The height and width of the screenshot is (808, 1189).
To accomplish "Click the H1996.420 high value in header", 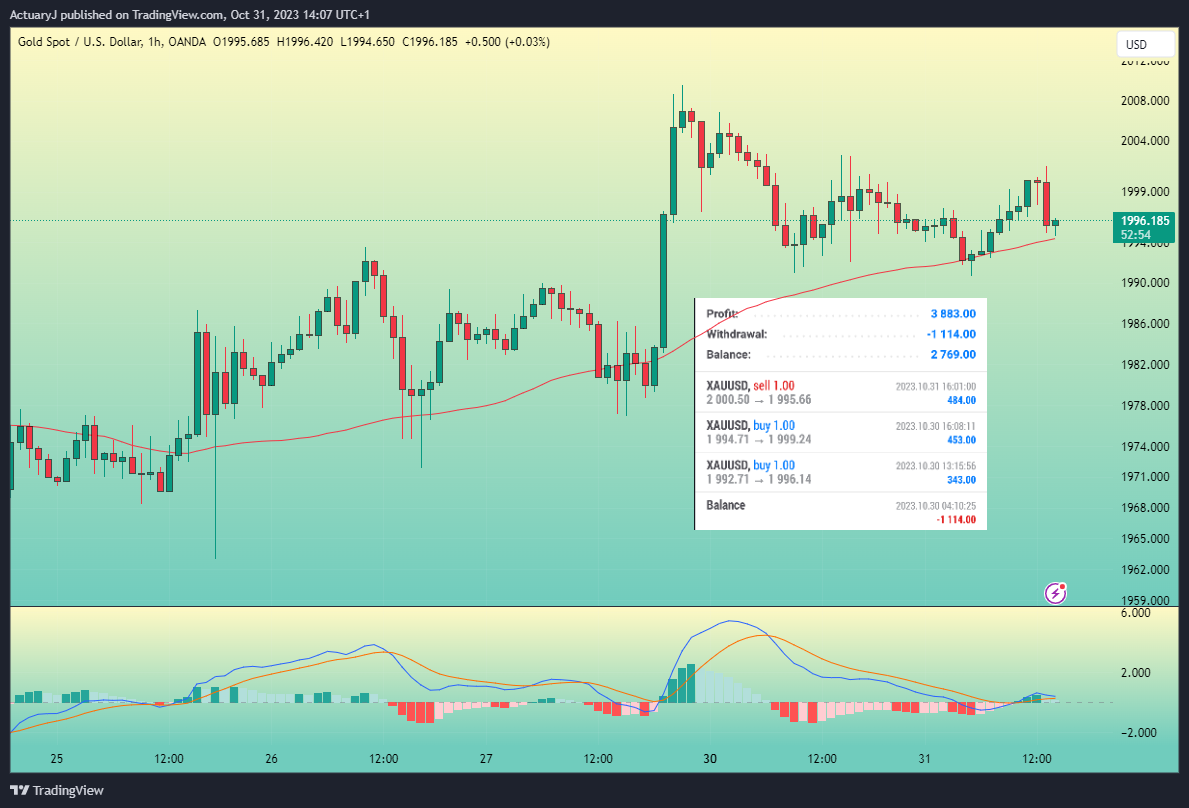I will tap(305, 42).
